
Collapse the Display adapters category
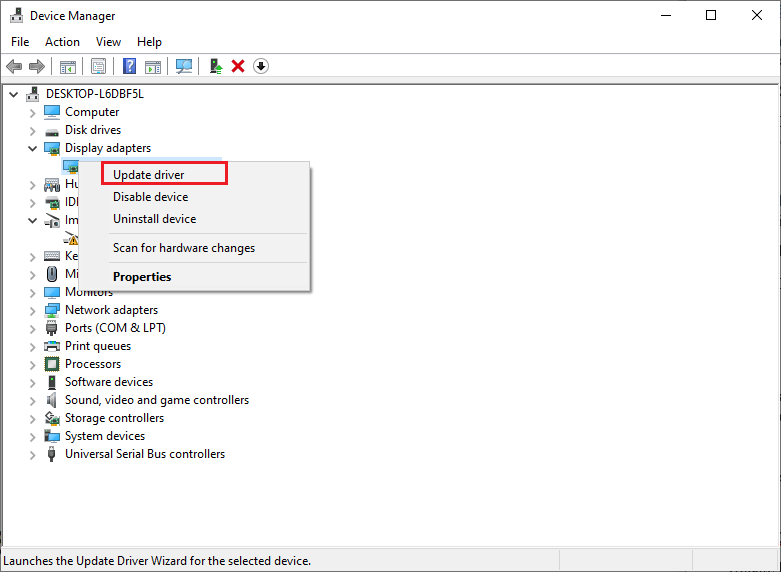coord(32,148)
